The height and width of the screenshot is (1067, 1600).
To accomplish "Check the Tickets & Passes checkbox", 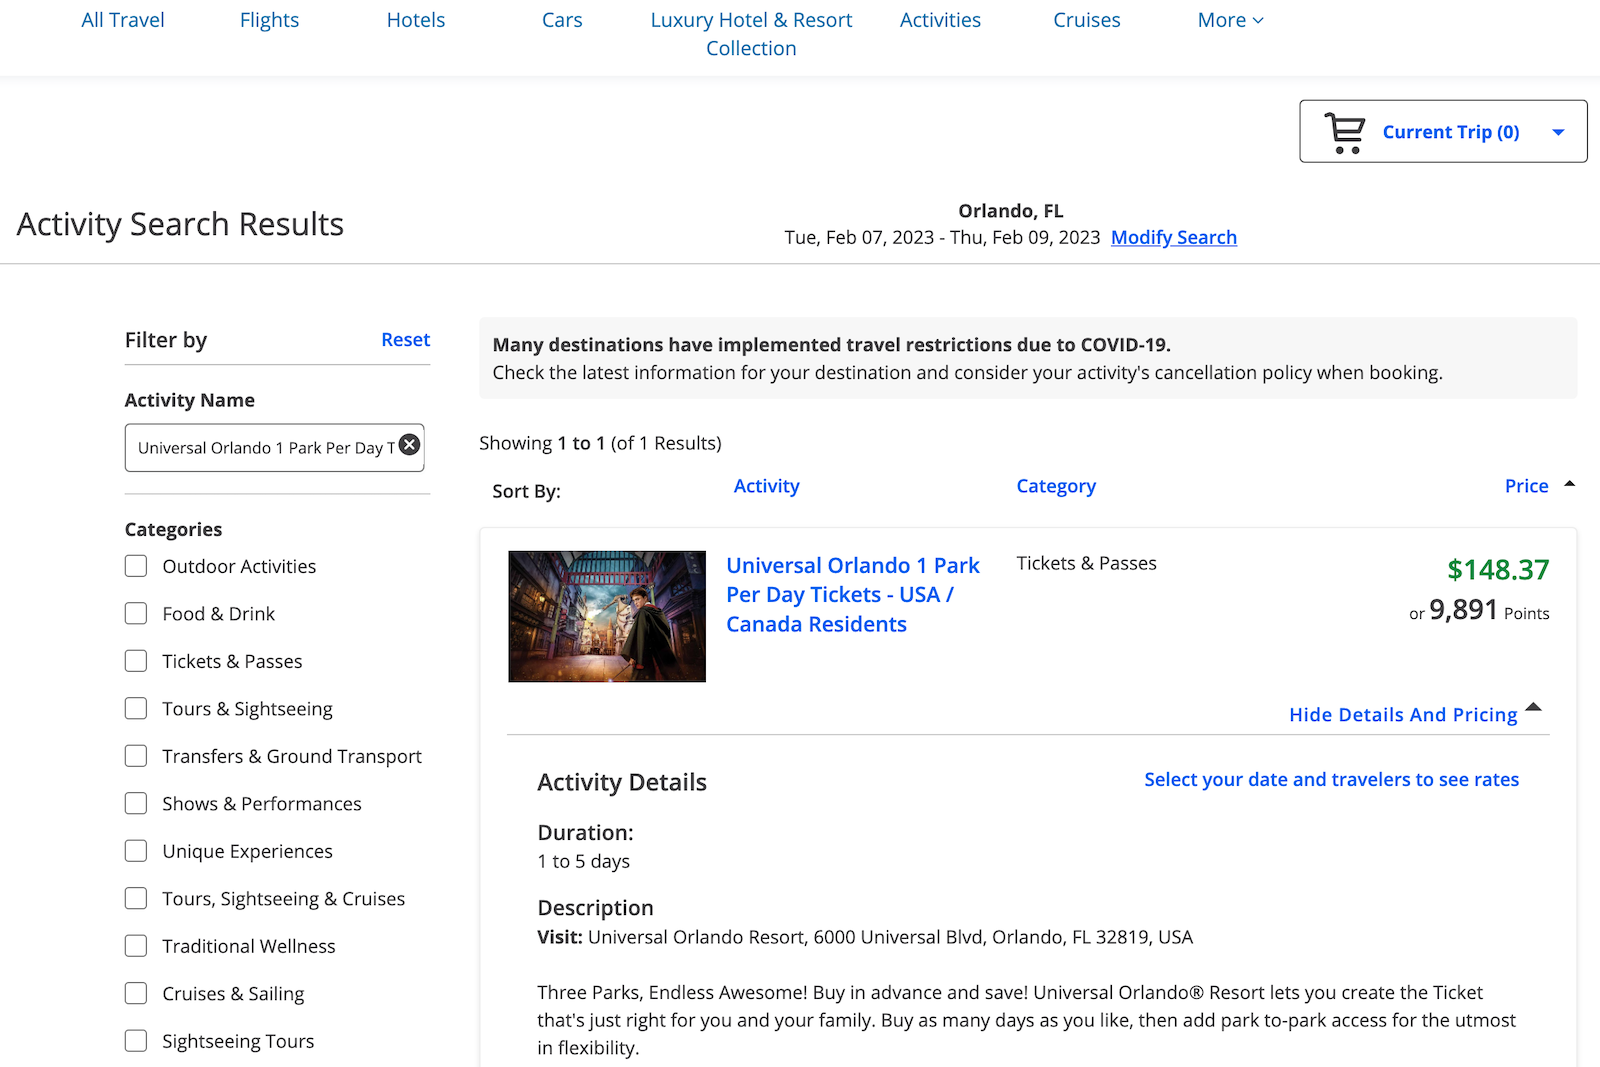I will 136,660.
